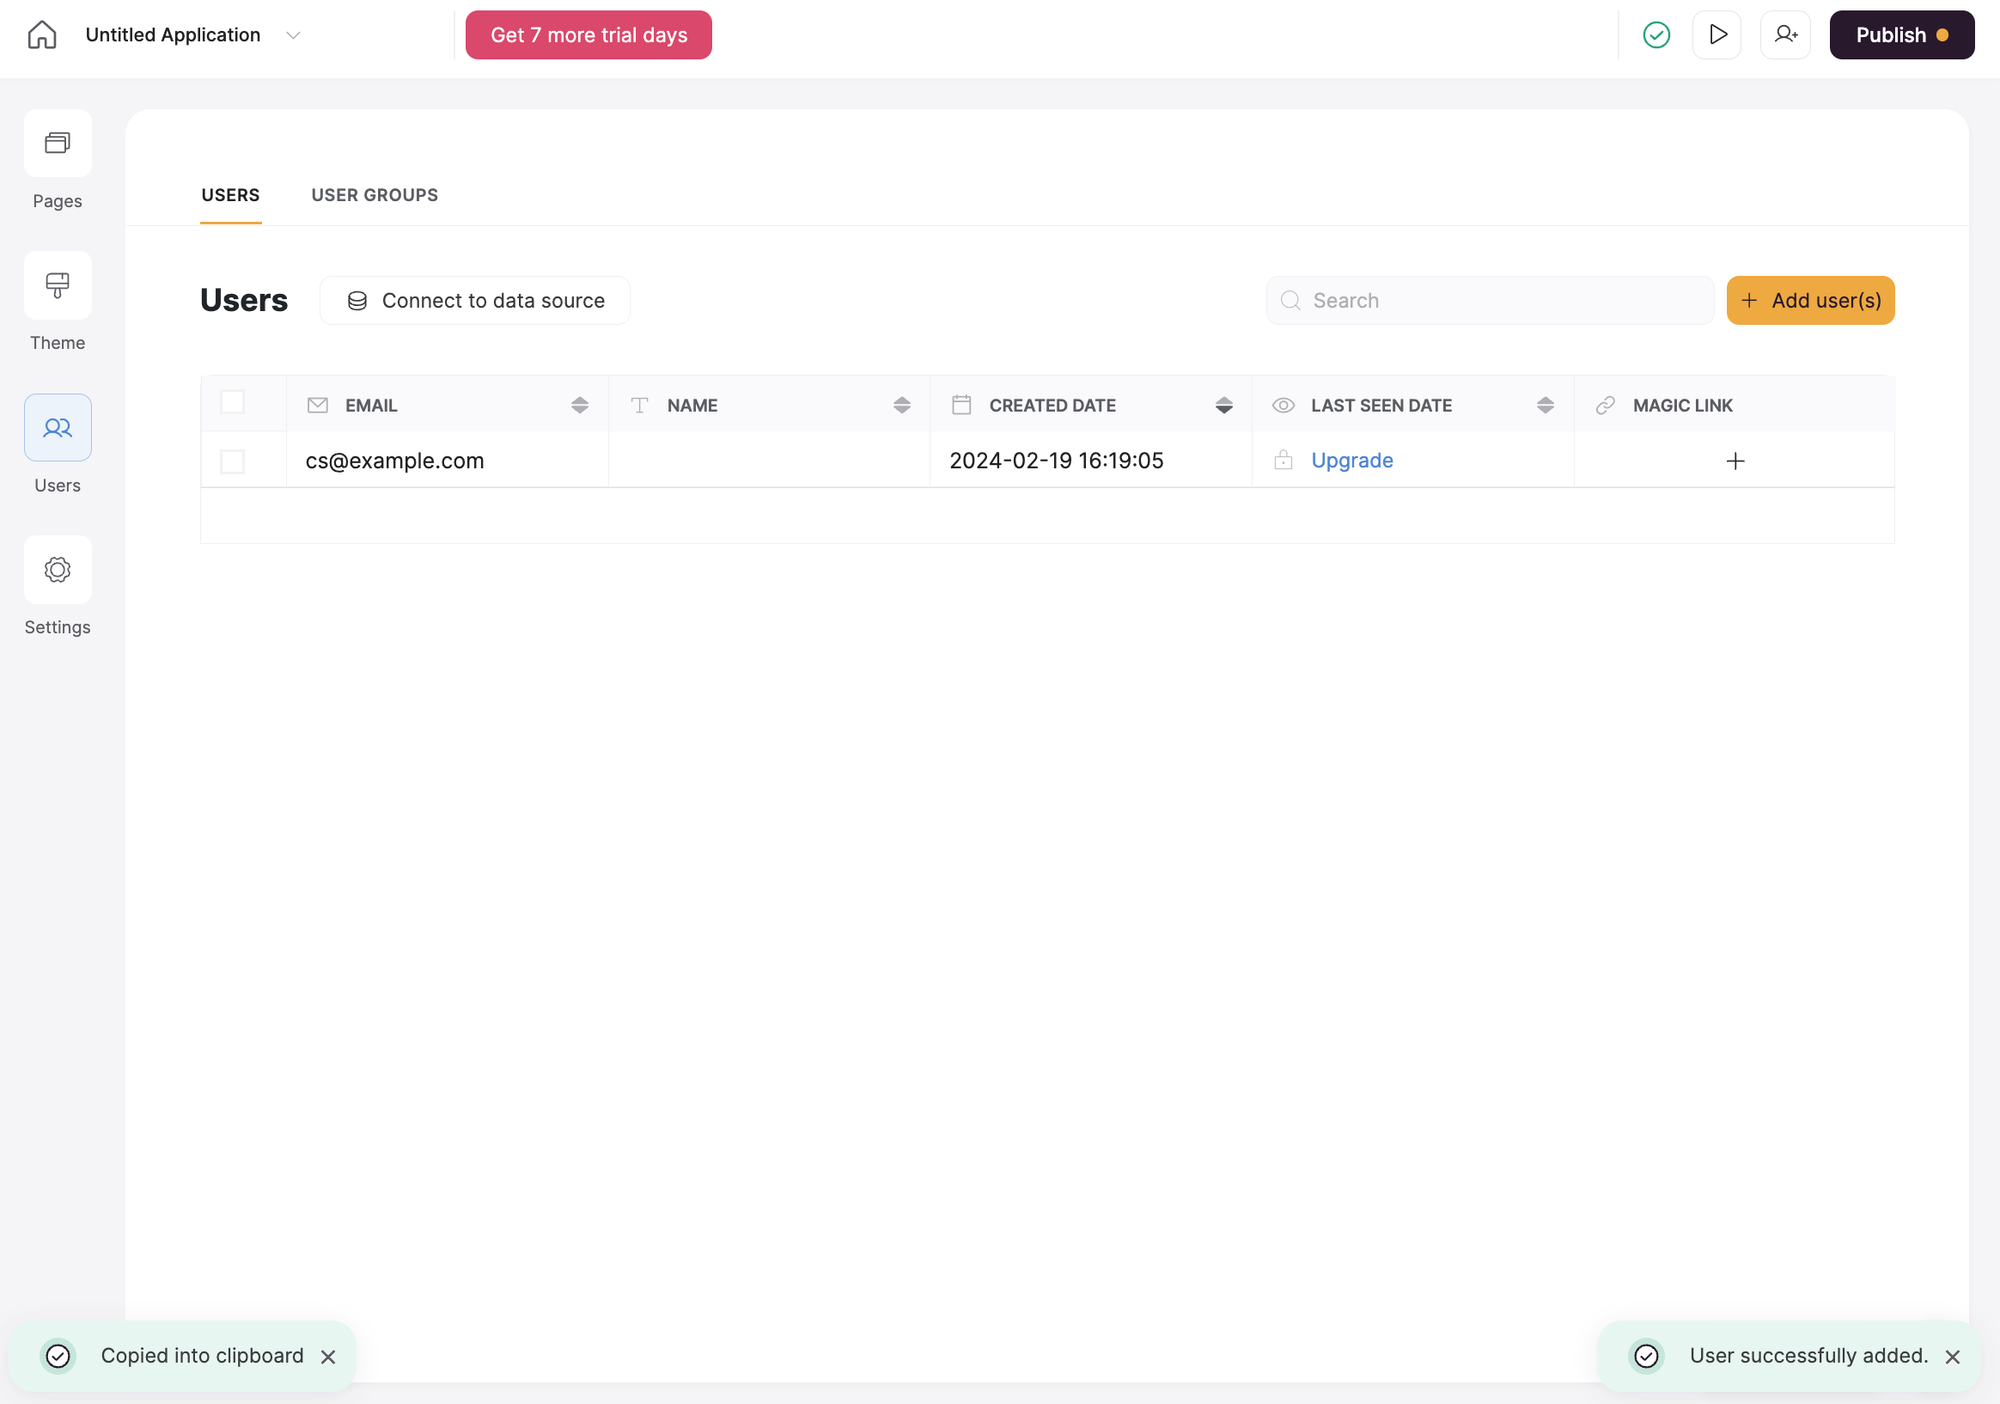Sort by the Created Date column arrows
Viewport: 2000px width, 1404px height.
pos(1223,405)
